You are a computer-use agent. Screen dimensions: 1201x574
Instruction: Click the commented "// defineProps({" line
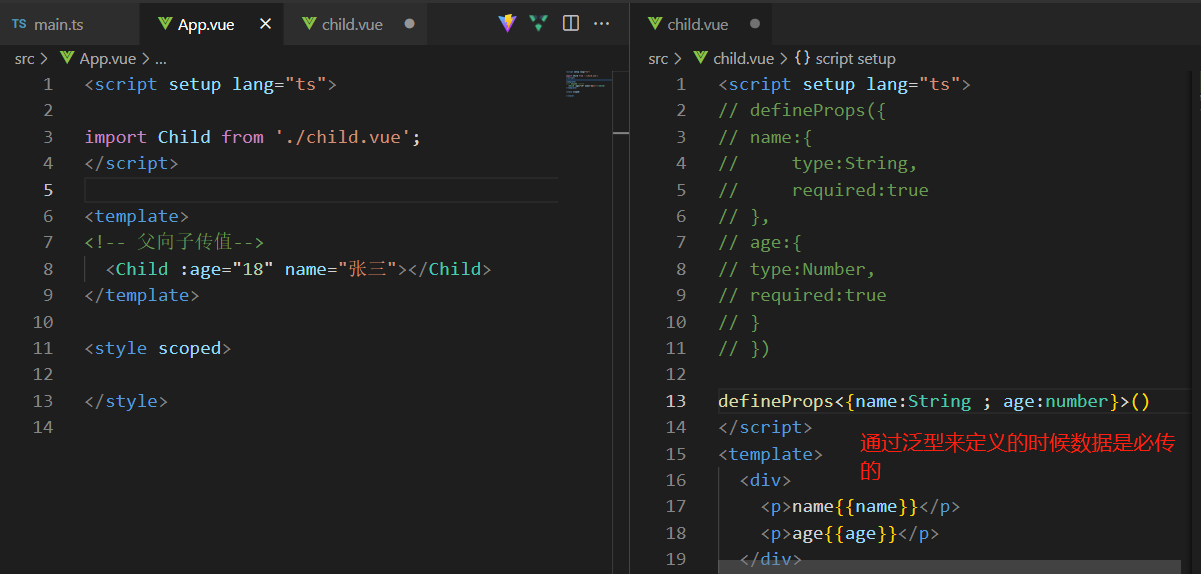click(x=802, y=110)
